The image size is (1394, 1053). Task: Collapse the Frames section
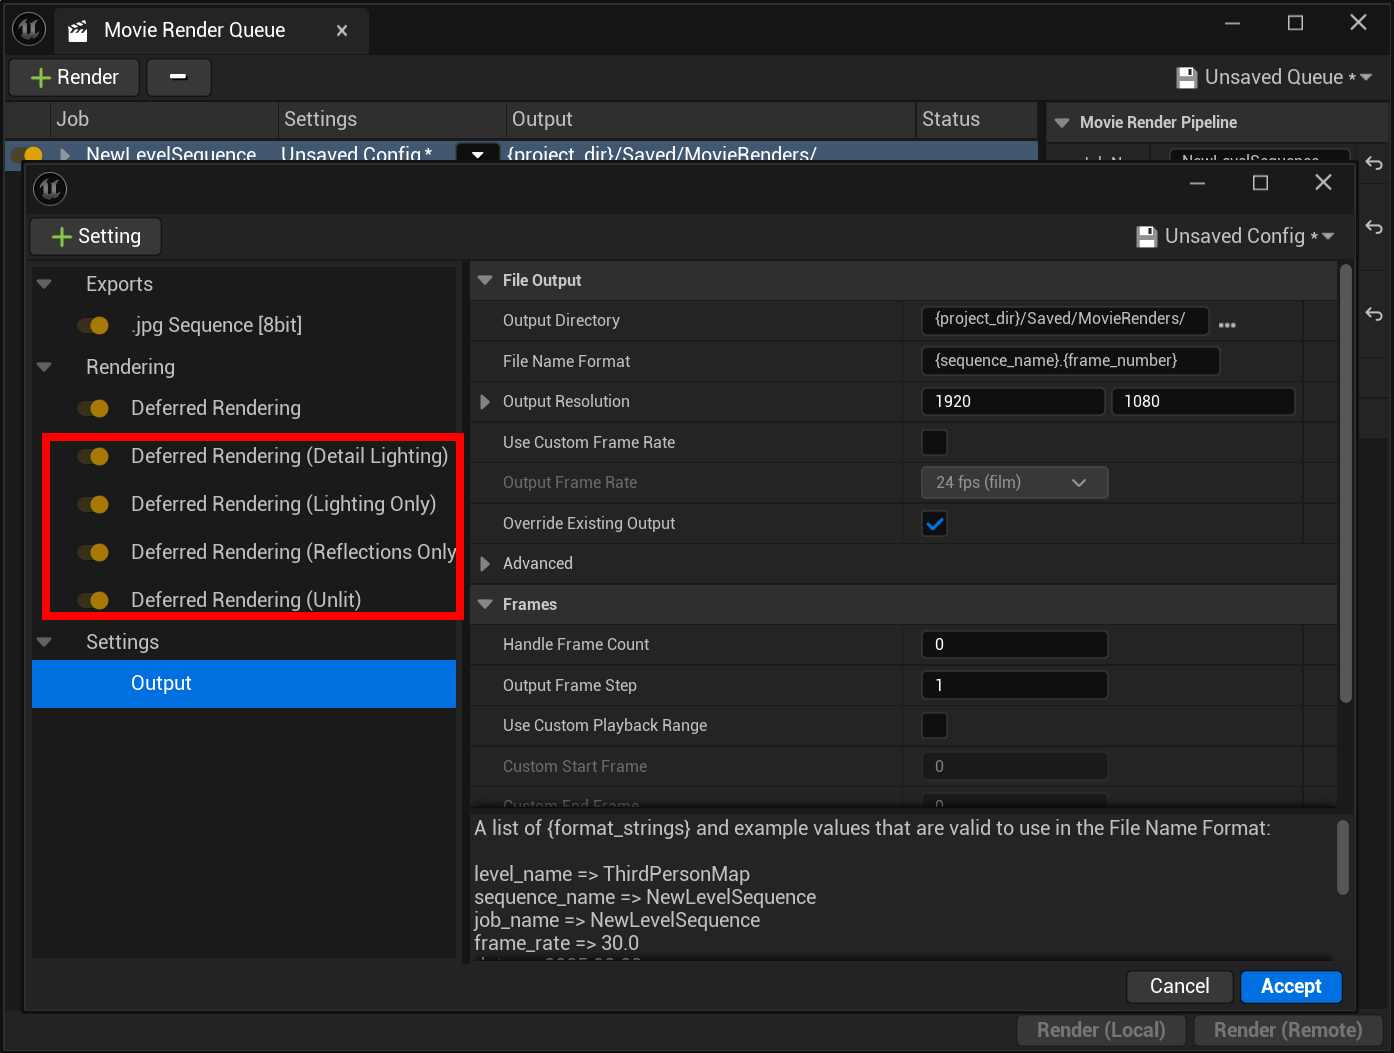[485, 605]
